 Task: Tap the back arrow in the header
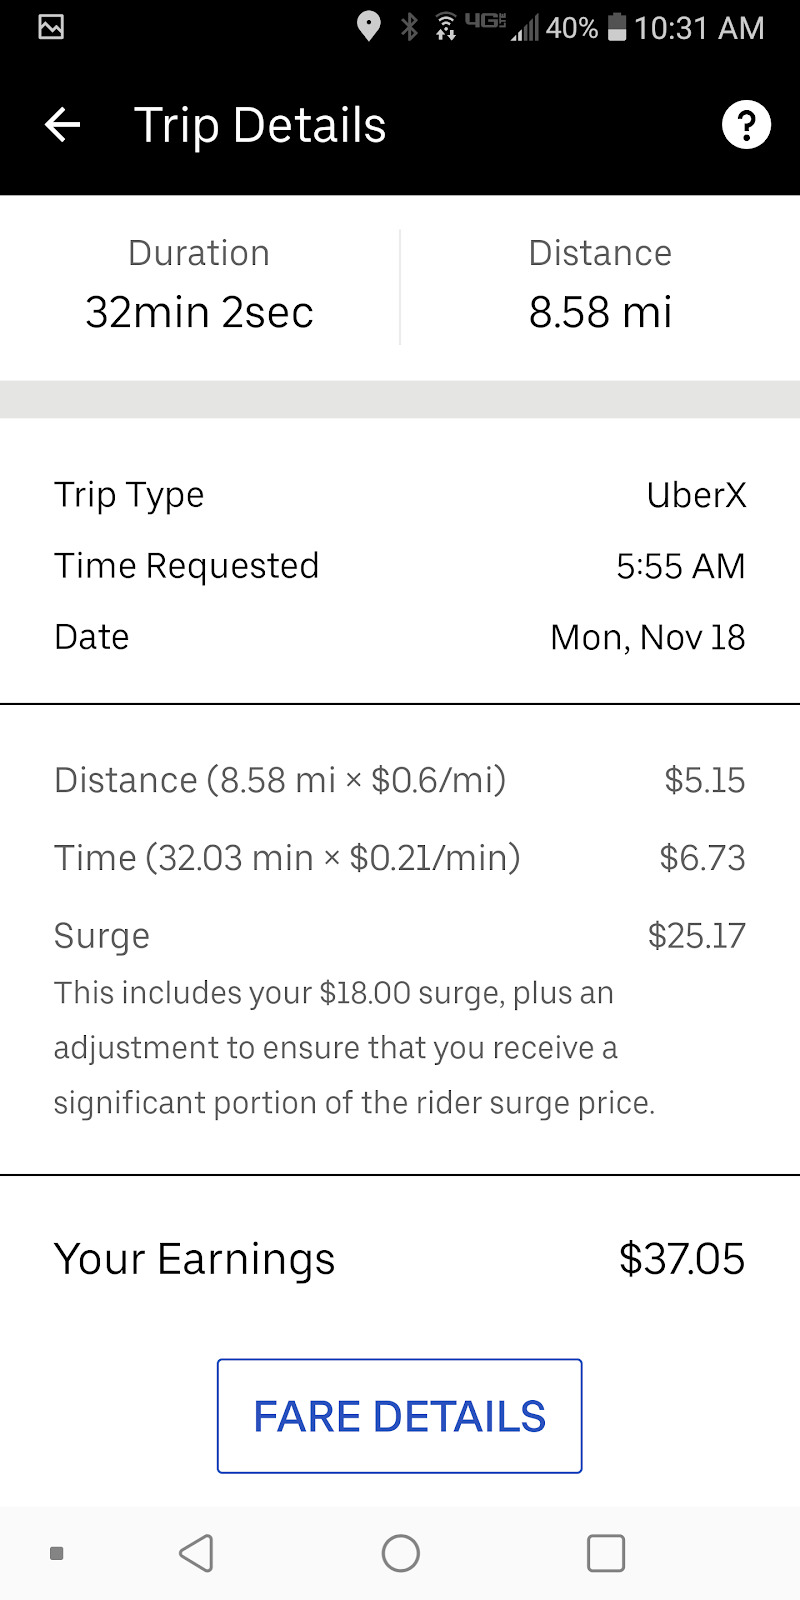pyautogui.click(x=62, y=125)
